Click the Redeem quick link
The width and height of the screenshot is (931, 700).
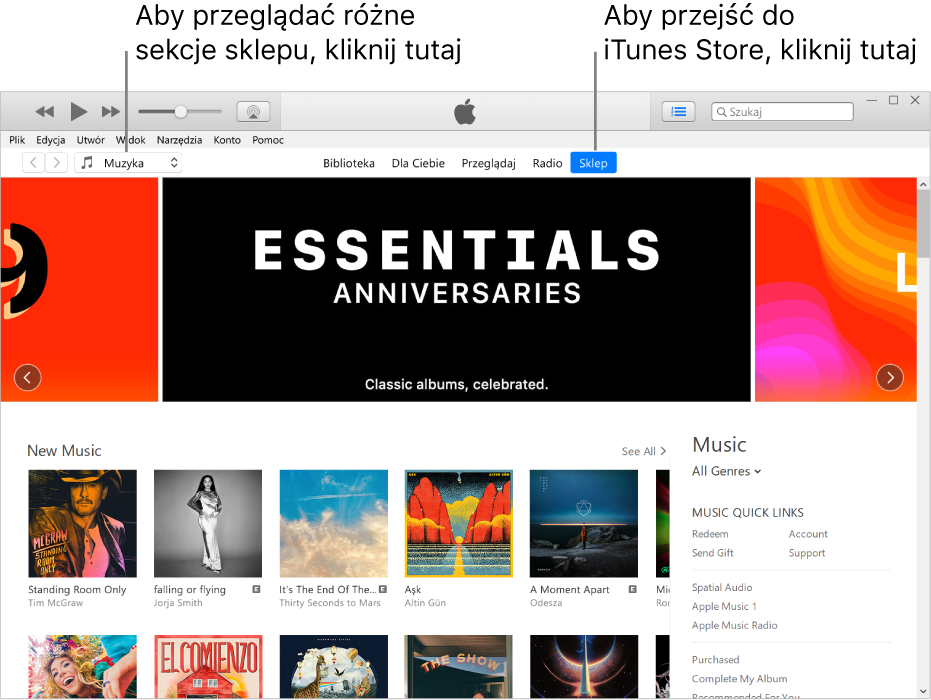710,534
